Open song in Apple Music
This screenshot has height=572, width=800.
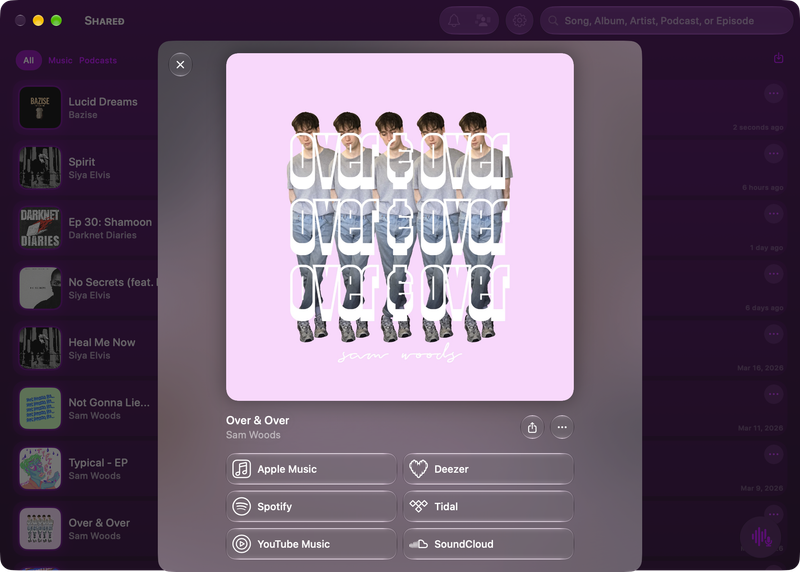pyautogui.click(x=311, y=469)
